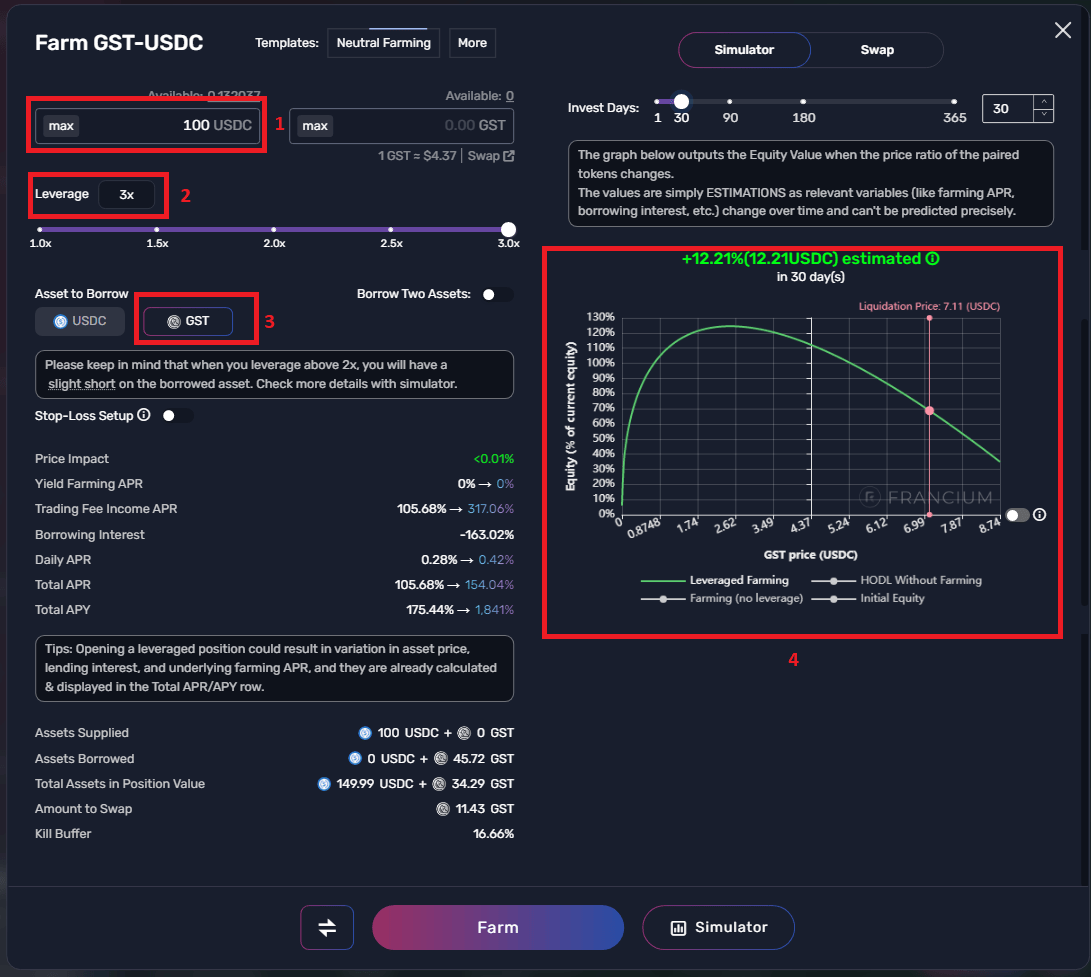Switch to the Simulator tab at top
This screenshot has height=977, width=1091.
(744, 50)
